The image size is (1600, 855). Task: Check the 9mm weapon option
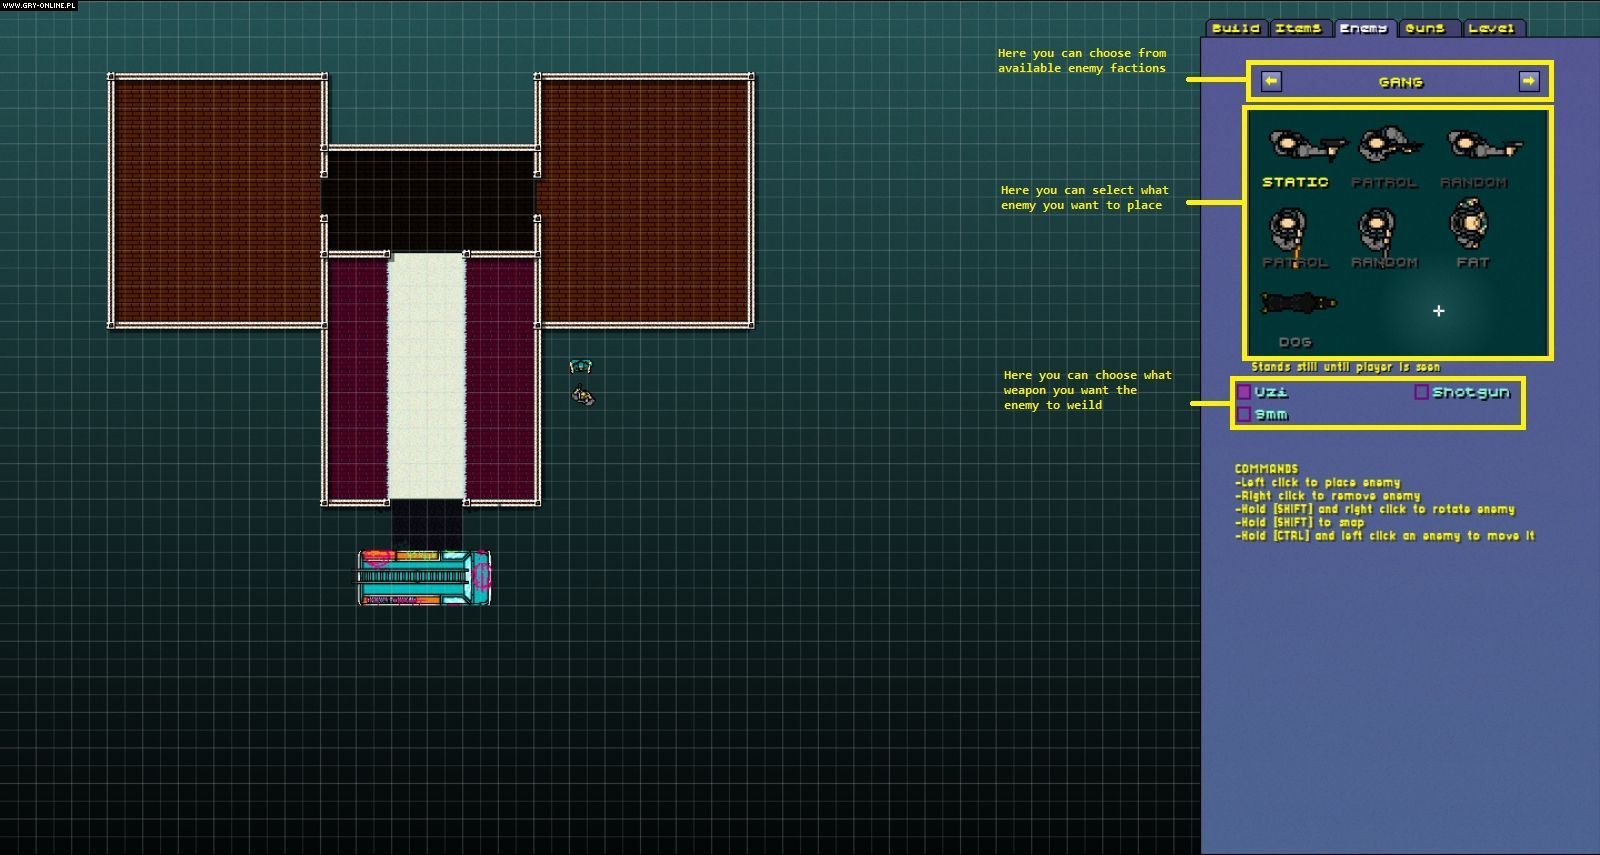[x=1245, y=414]
